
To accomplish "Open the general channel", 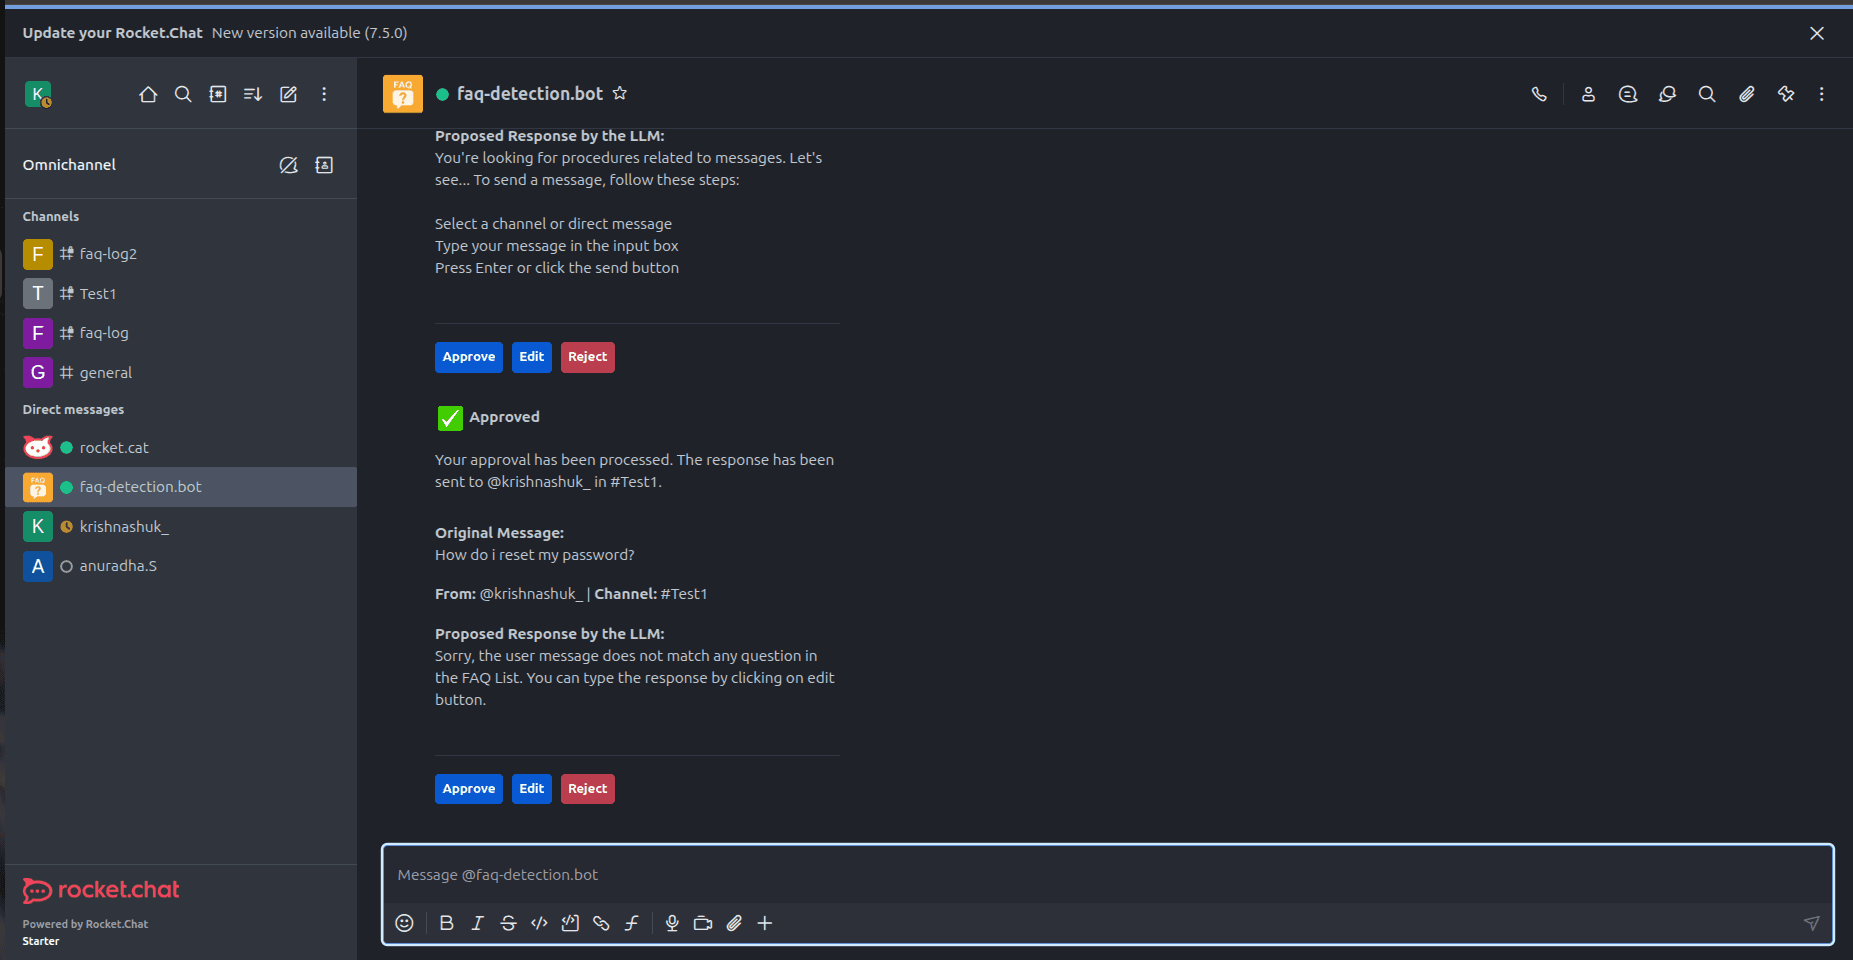I will [x=181, y=372].
